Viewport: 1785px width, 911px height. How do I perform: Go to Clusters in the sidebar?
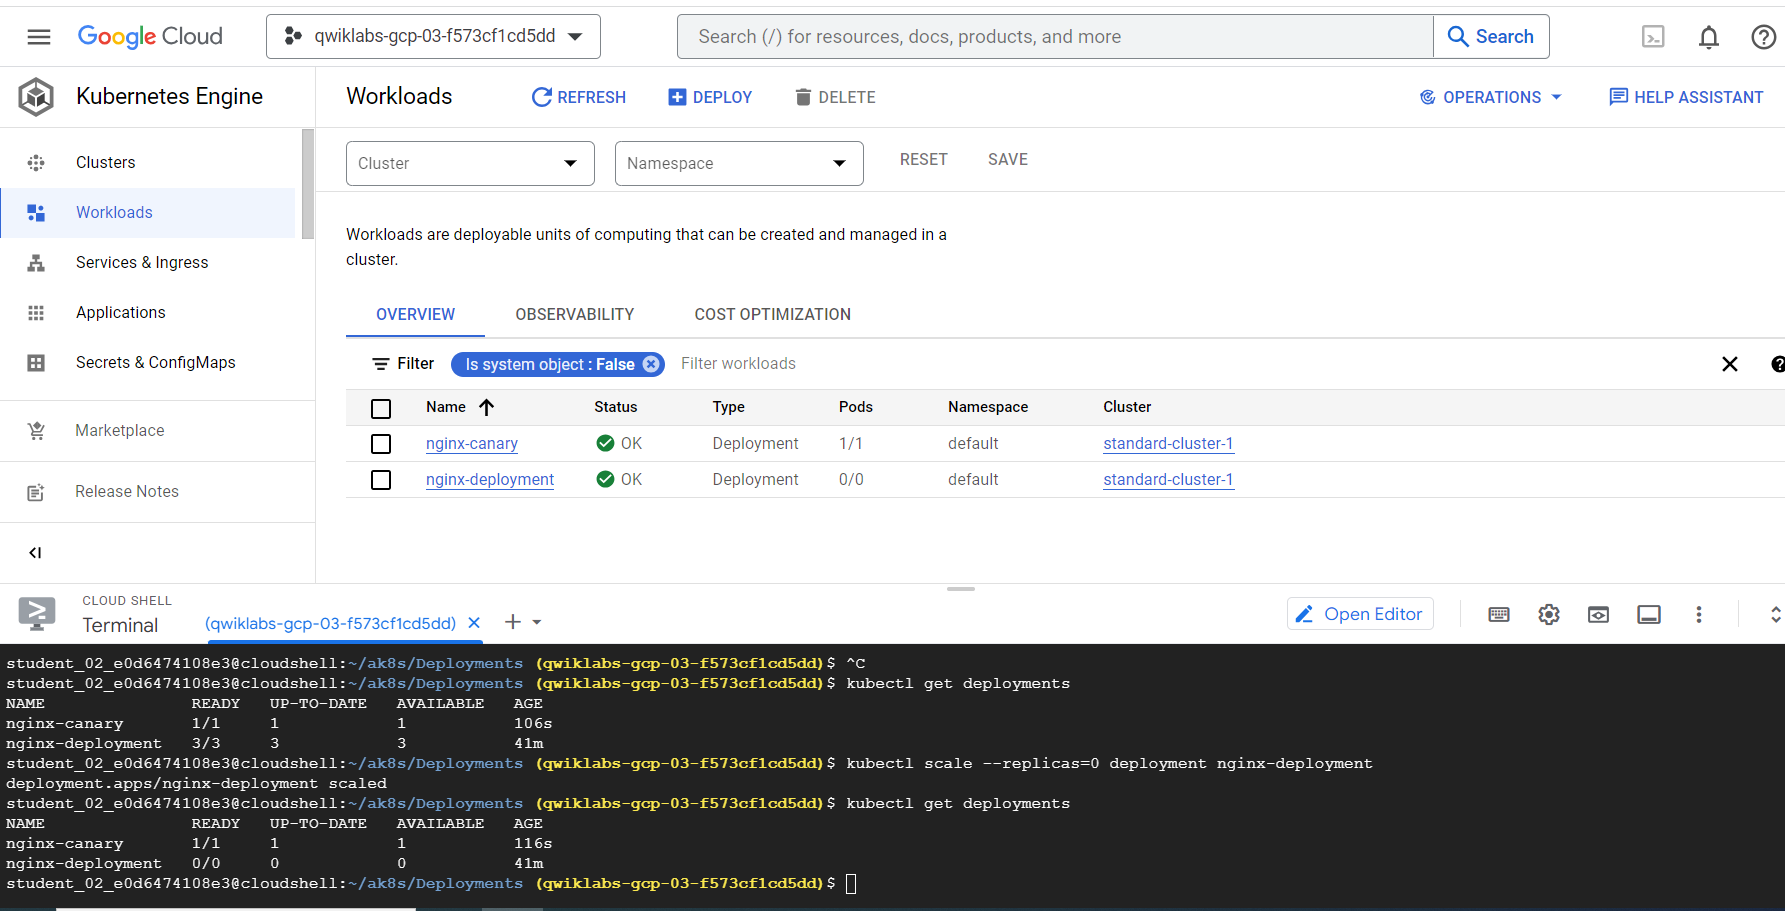coord(149,162)
